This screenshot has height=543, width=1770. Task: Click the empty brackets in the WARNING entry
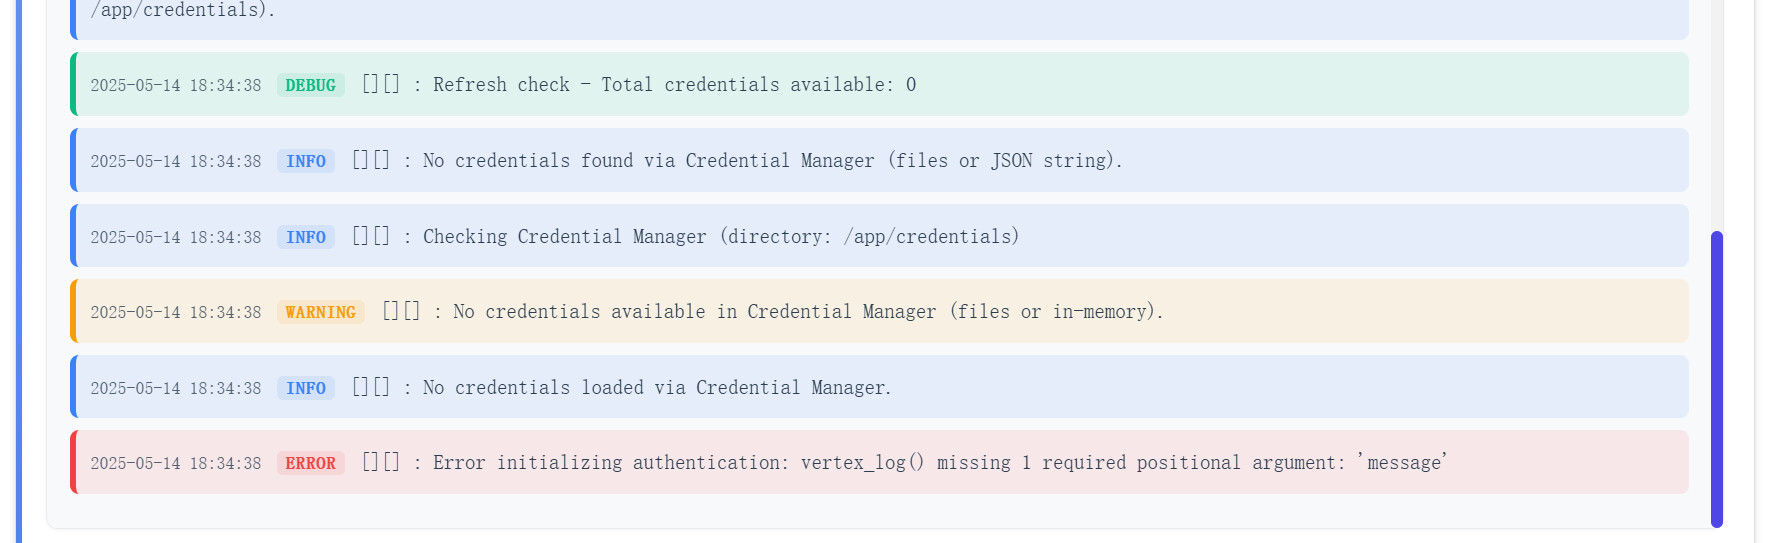pyautogui.click(x=401, y=311)
